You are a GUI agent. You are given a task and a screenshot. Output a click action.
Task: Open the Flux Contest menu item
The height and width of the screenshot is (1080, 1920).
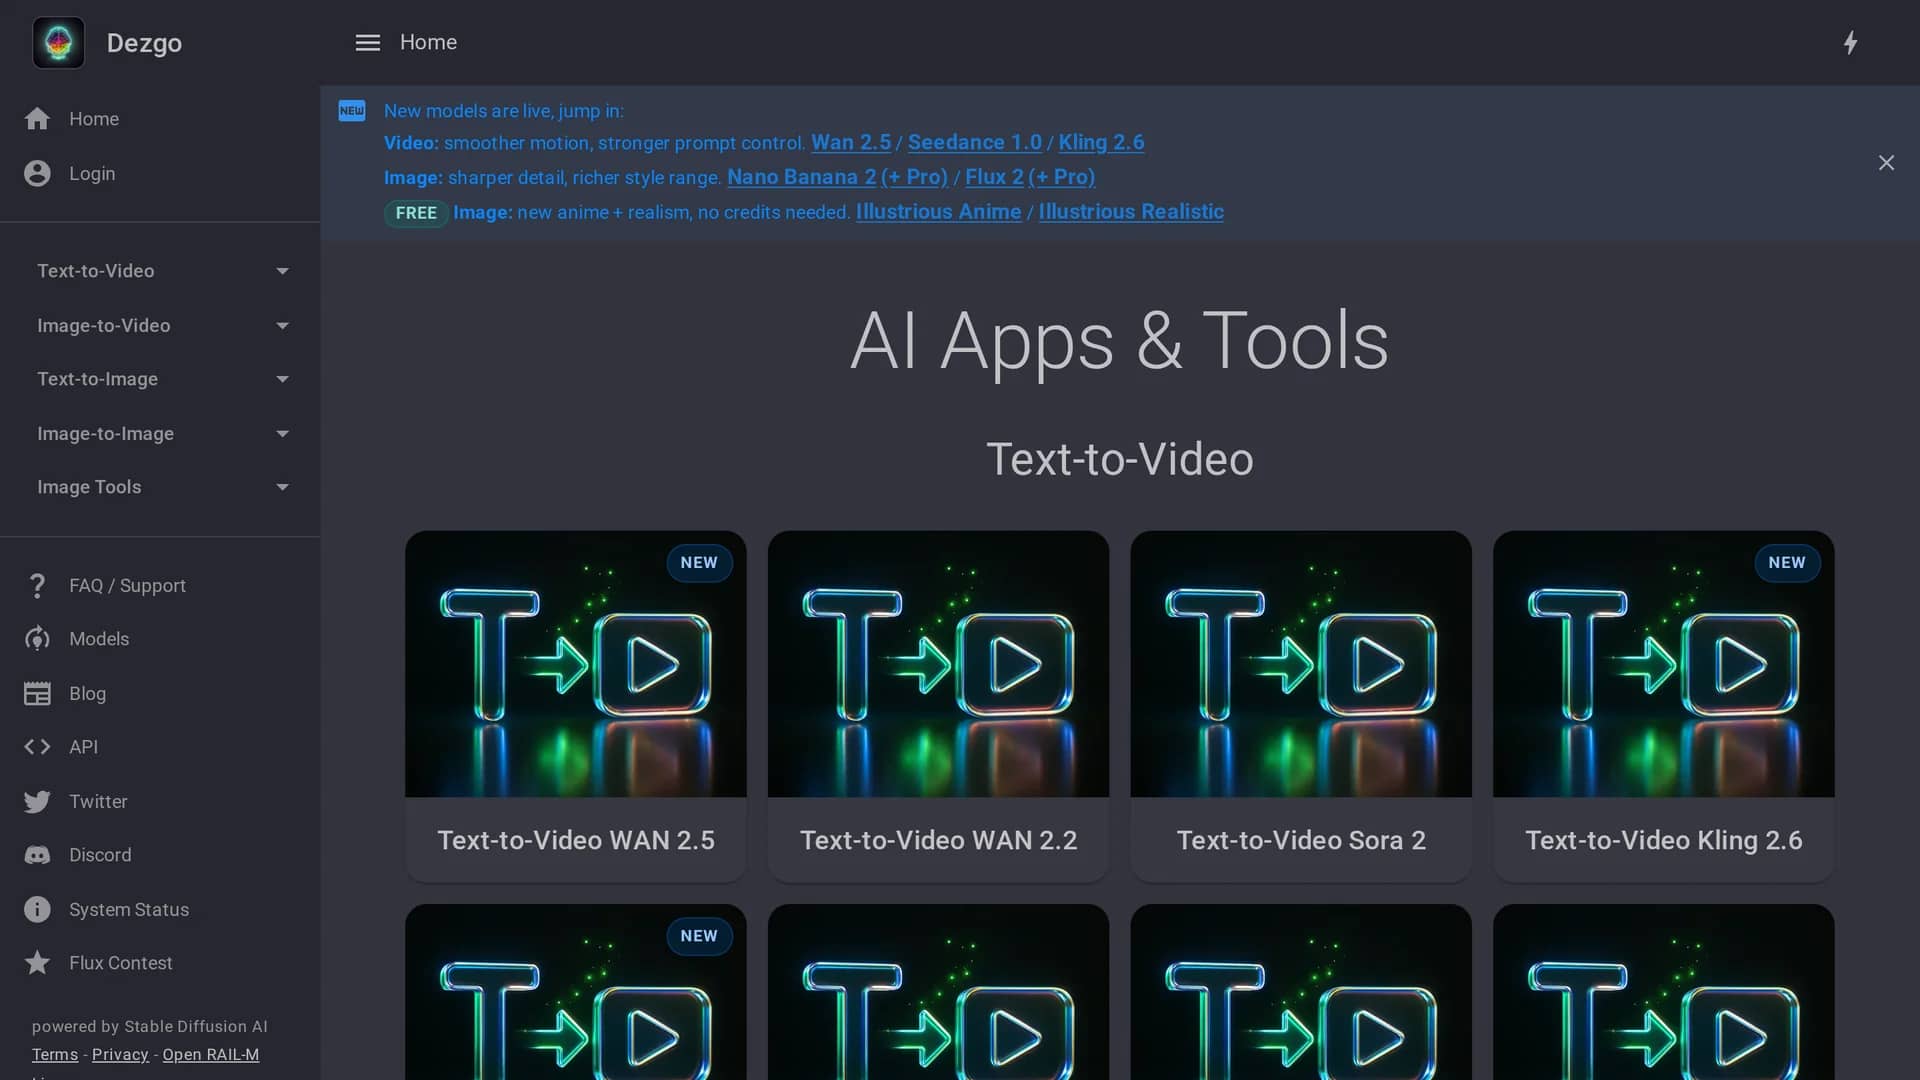[160, 963]
